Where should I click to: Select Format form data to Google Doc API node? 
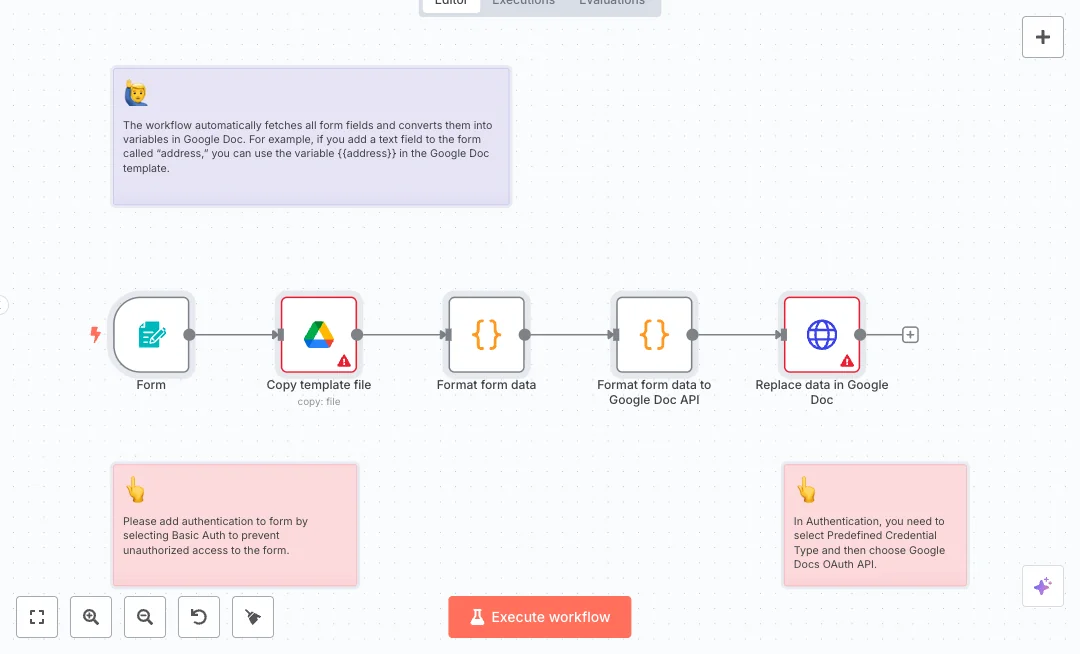click(654, 335)
